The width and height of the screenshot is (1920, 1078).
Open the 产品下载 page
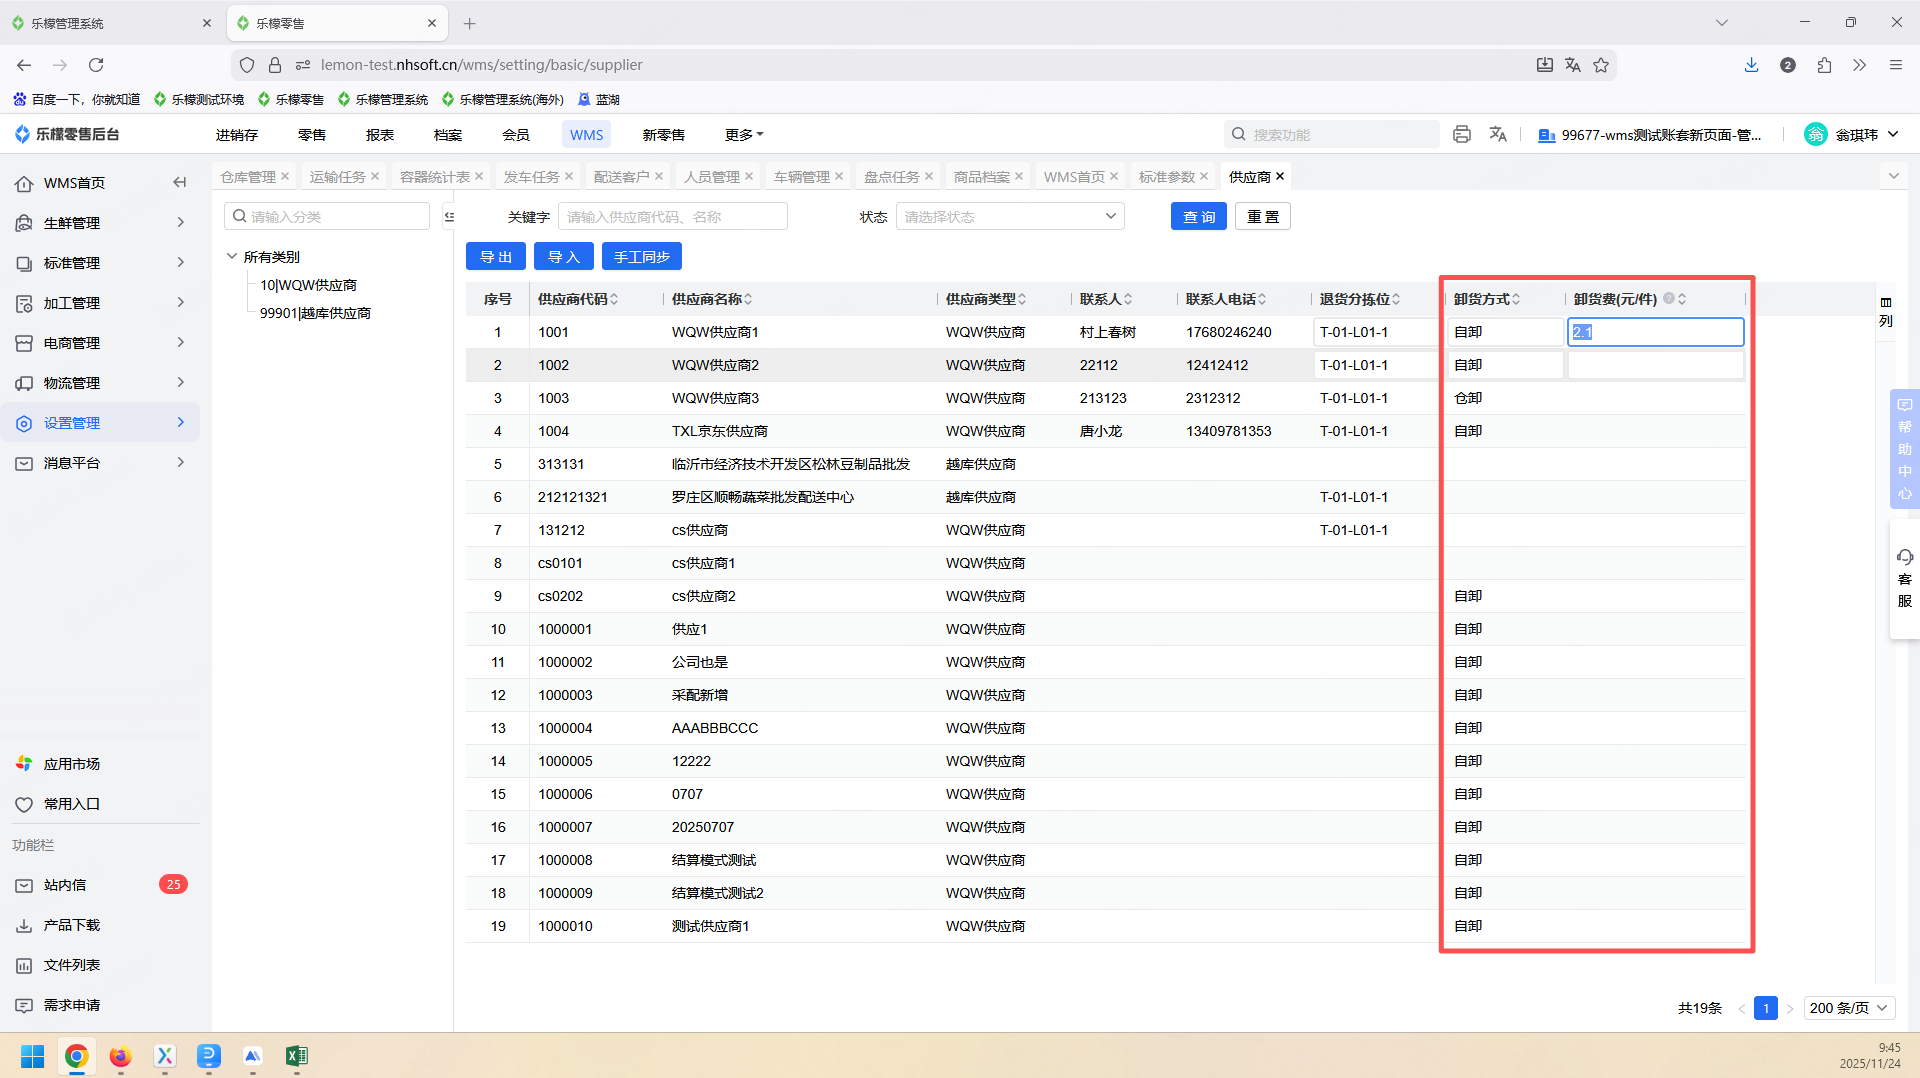(x=72, y=925)
